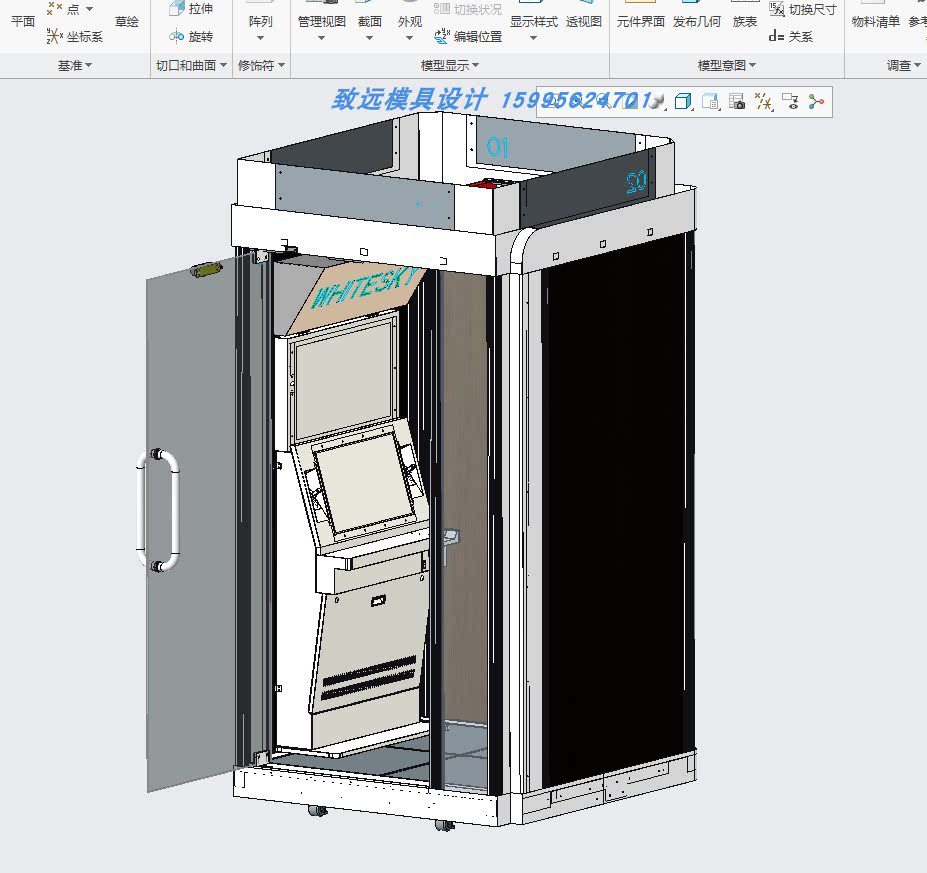
Task: Create a 坐标系 coordinate system
Action: coord(75,37)
